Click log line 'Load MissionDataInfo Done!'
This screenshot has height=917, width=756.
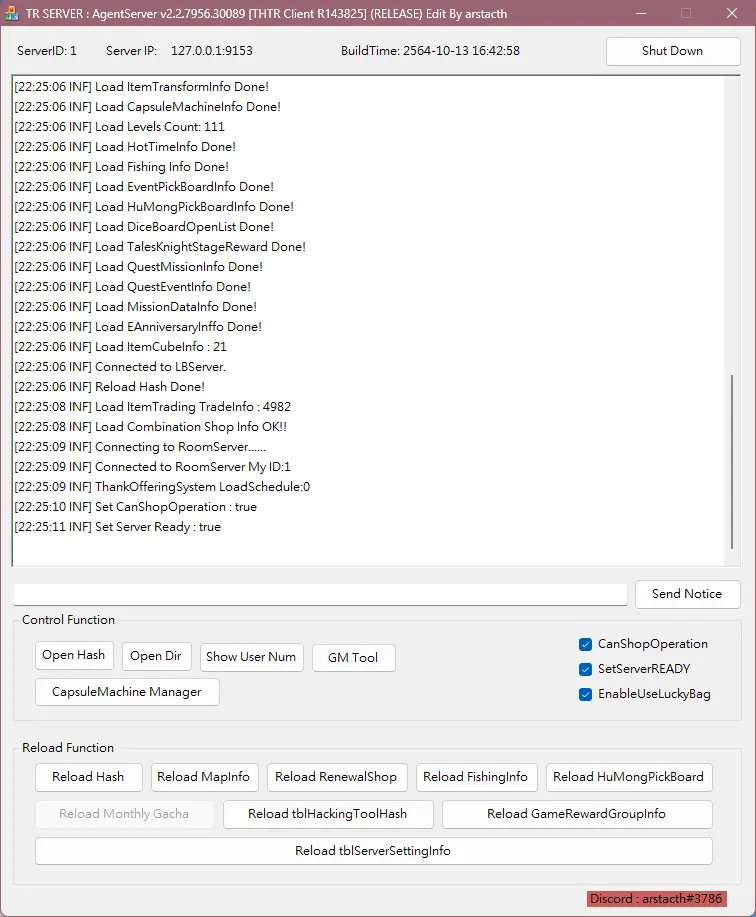tap(136, 307)
